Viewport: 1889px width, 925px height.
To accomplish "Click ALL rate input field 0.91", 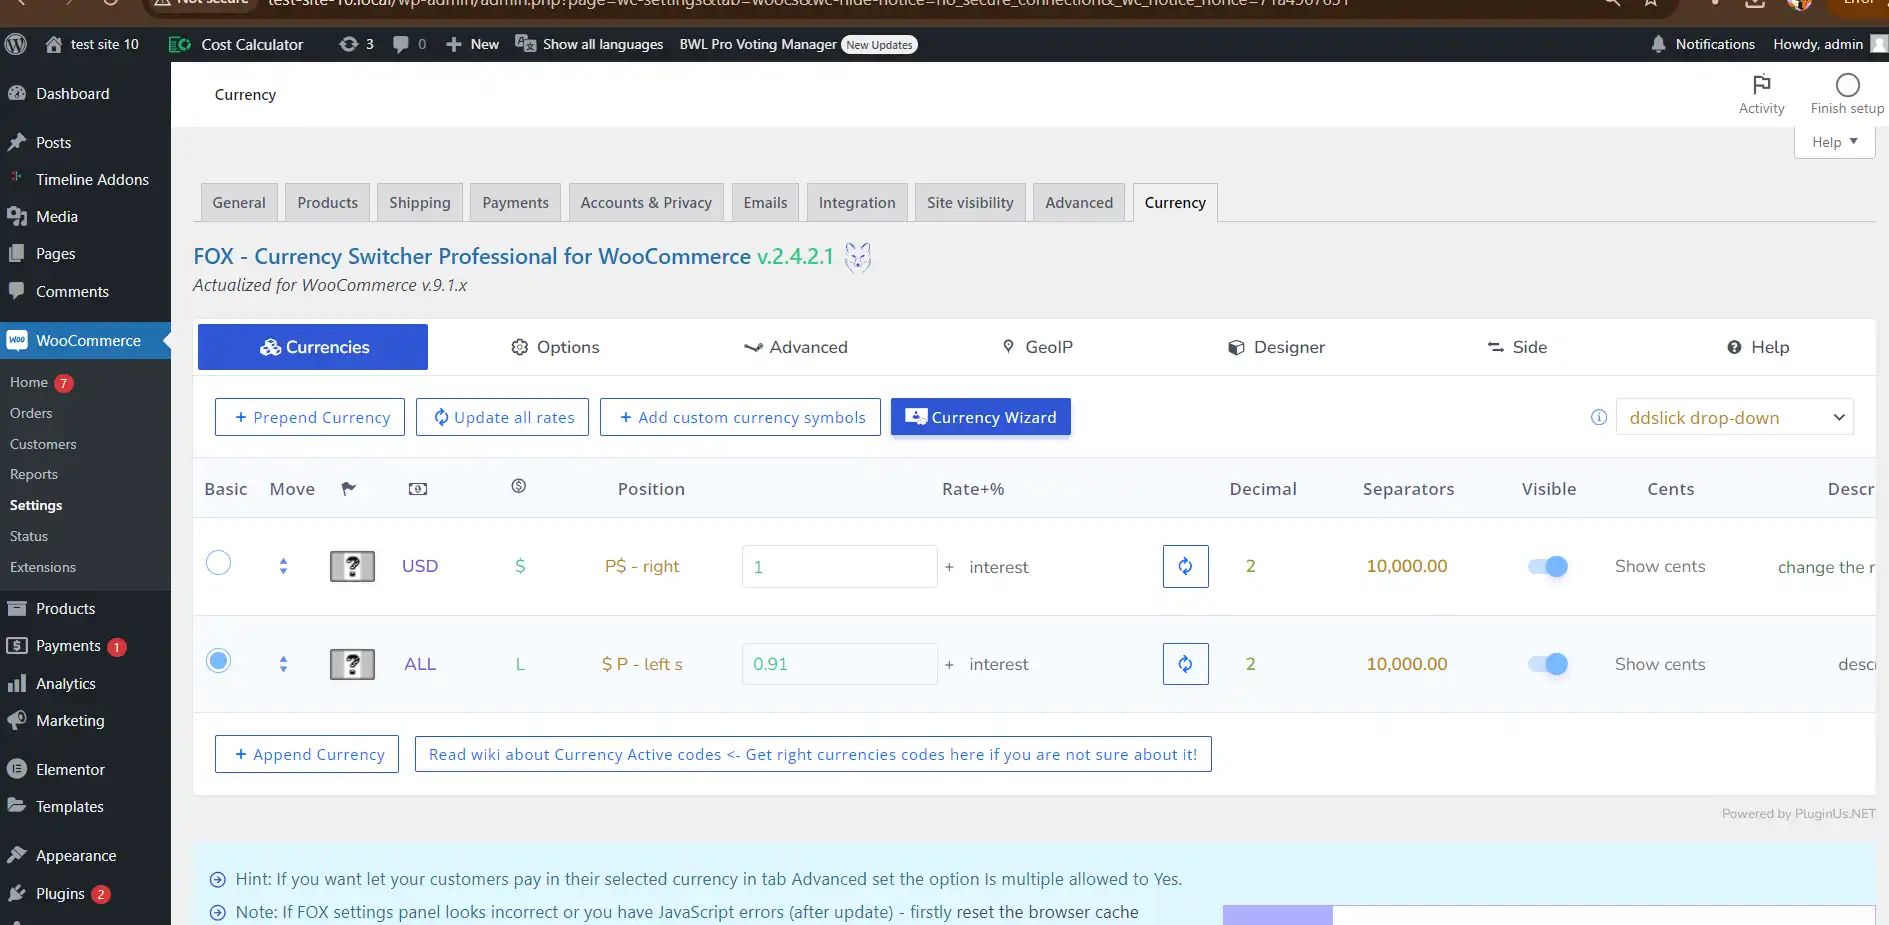I will point(839,664).
